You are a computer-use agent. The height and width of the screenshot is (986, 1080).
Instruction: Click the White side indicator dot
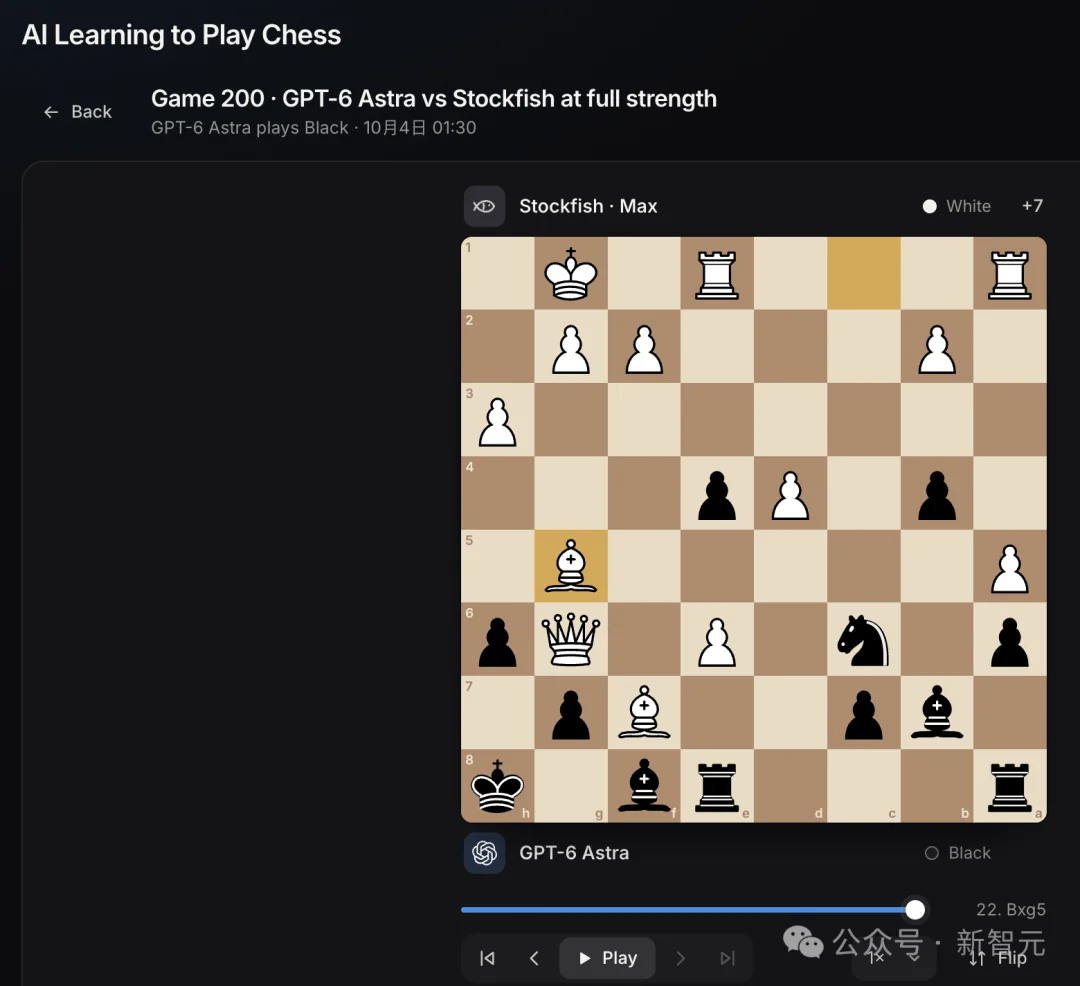point(929,206)
